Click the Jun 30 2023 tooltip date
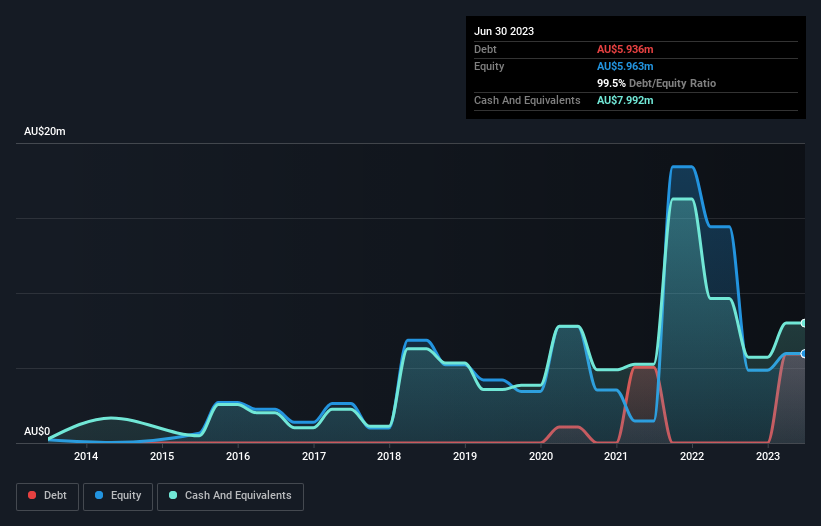 pos(504,31)
